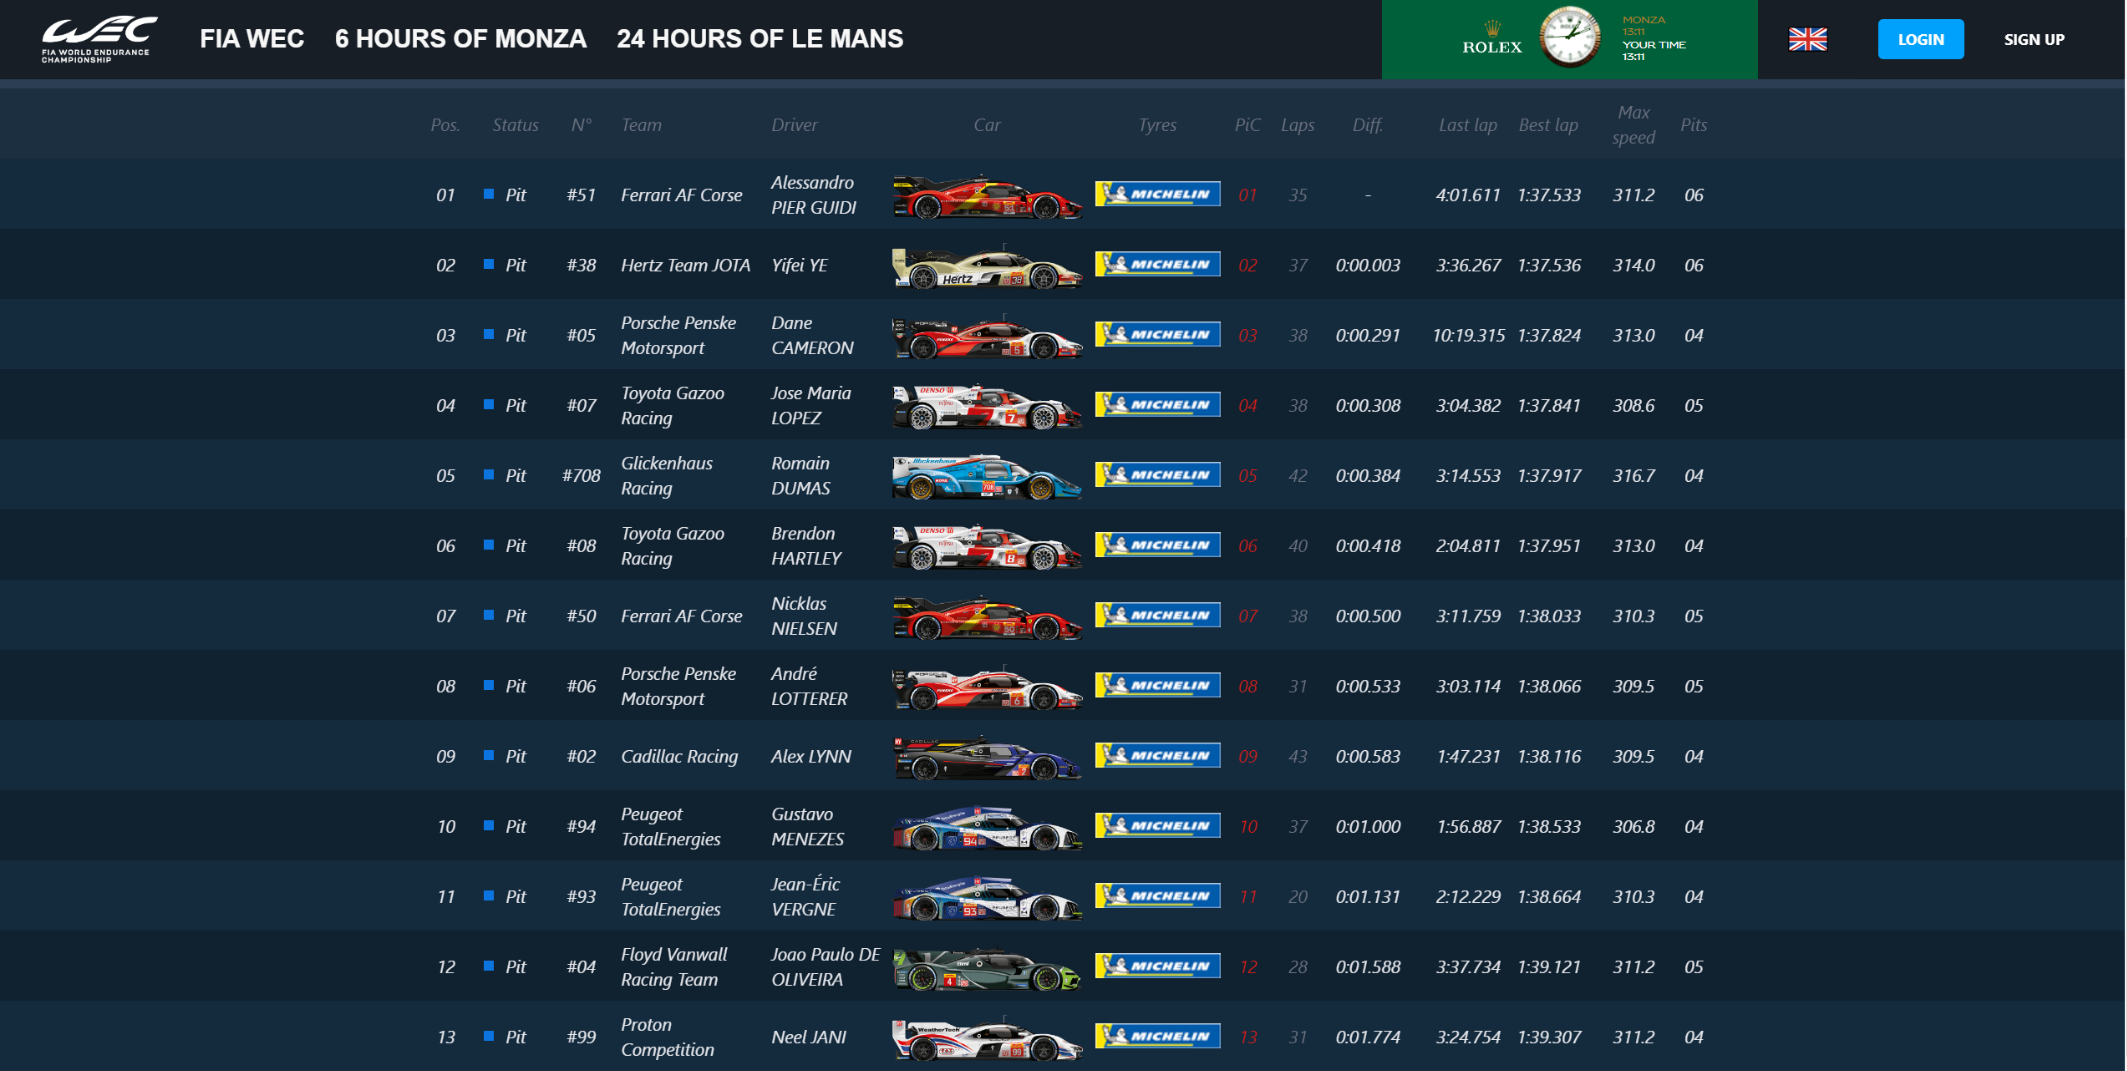Image resolution: width=2127 pixels, height=1071 pixels.
Task: Click the #51 Ferrari AF Corse car image
Action: click(x=986, y=196)
